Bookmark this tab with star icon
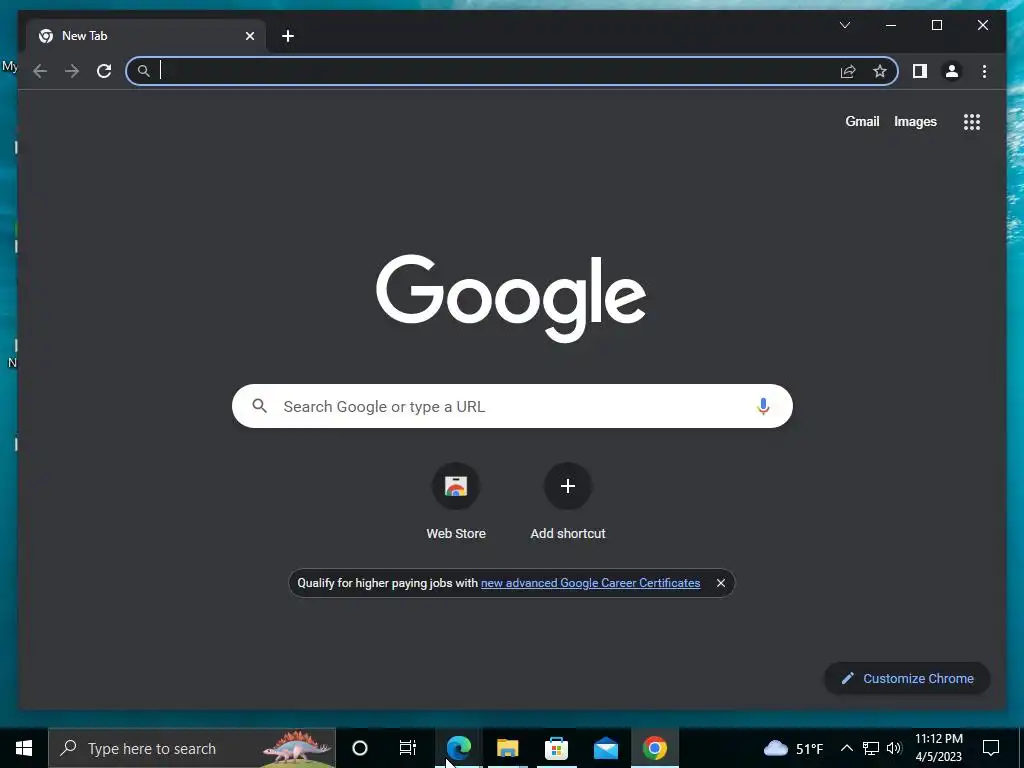This screenshot has width=1024, height=768. tap(880, 71)
